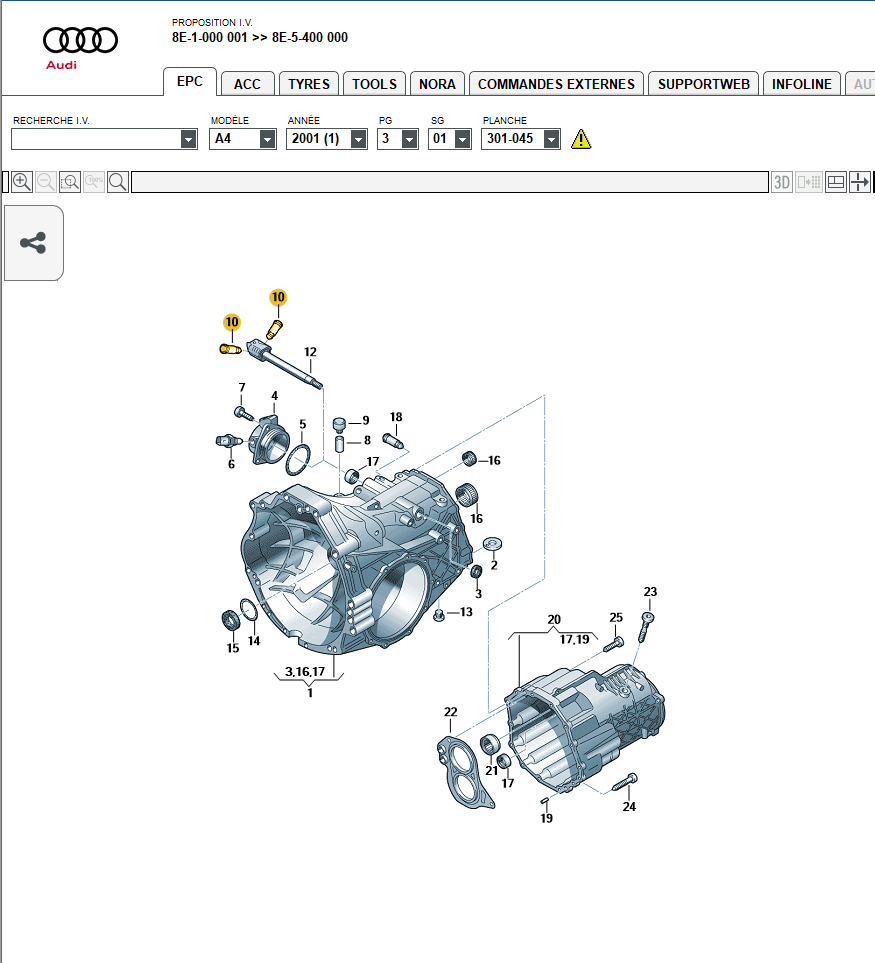Screen dimensions: 875x963
Task: Open the INFOLINE tab
Action: tap(801, 84)
